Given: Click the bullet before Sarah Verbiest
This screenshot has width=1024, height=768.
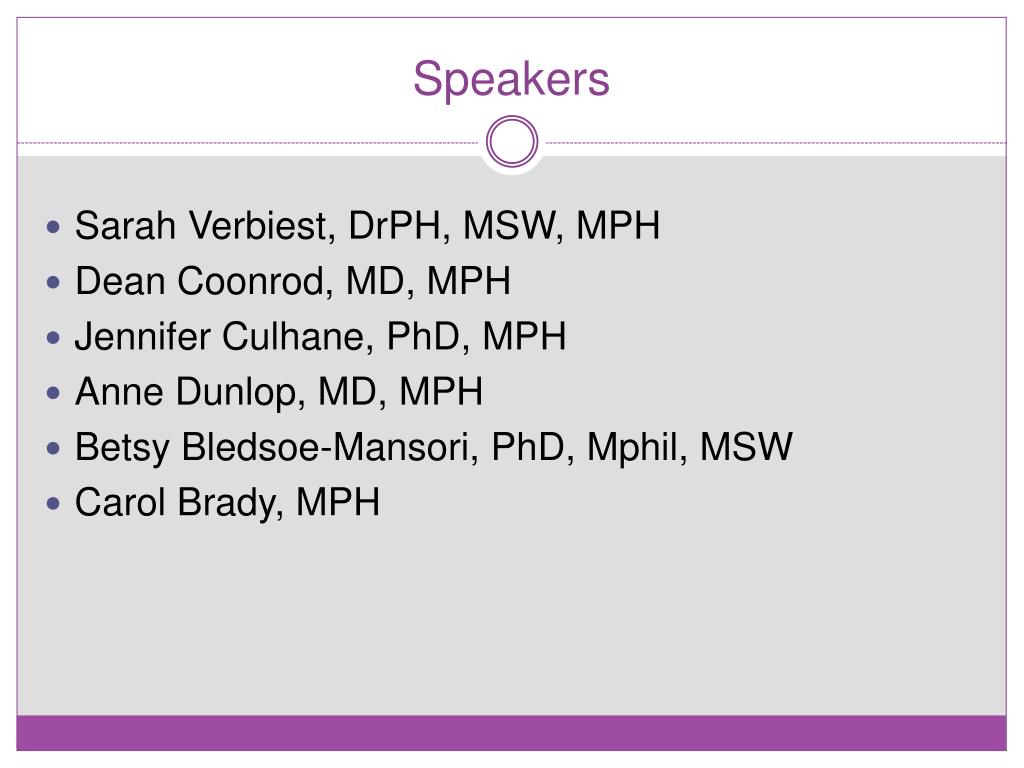Looking at the screenshot, I should click(54, 227).
